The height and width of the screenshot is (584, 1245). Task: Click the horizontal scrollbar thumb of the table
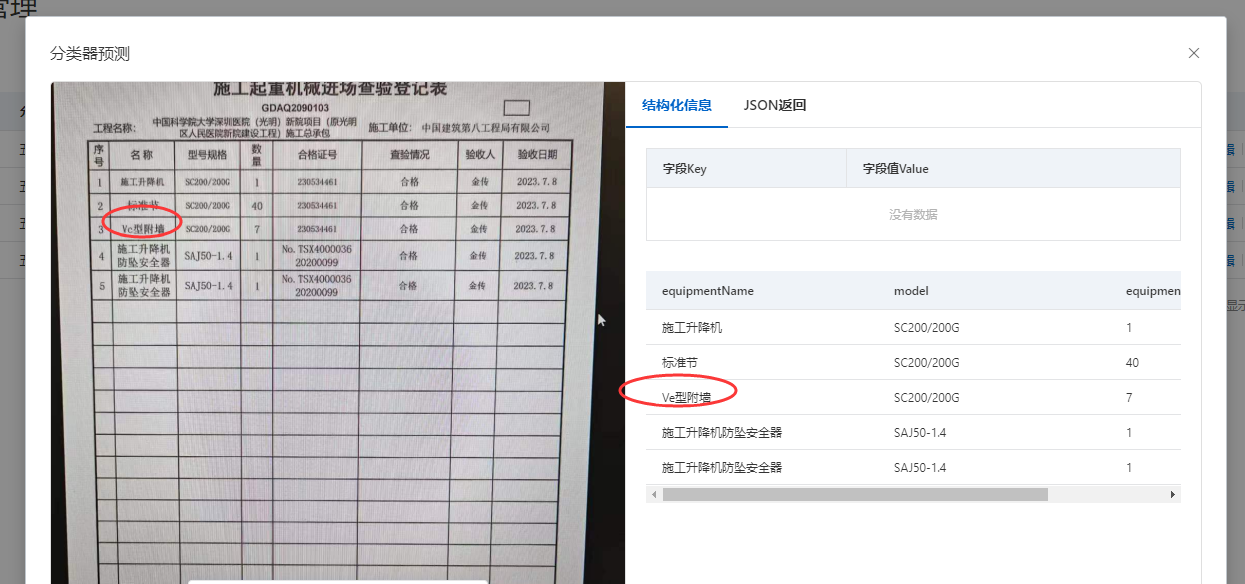tap(855, 494)
